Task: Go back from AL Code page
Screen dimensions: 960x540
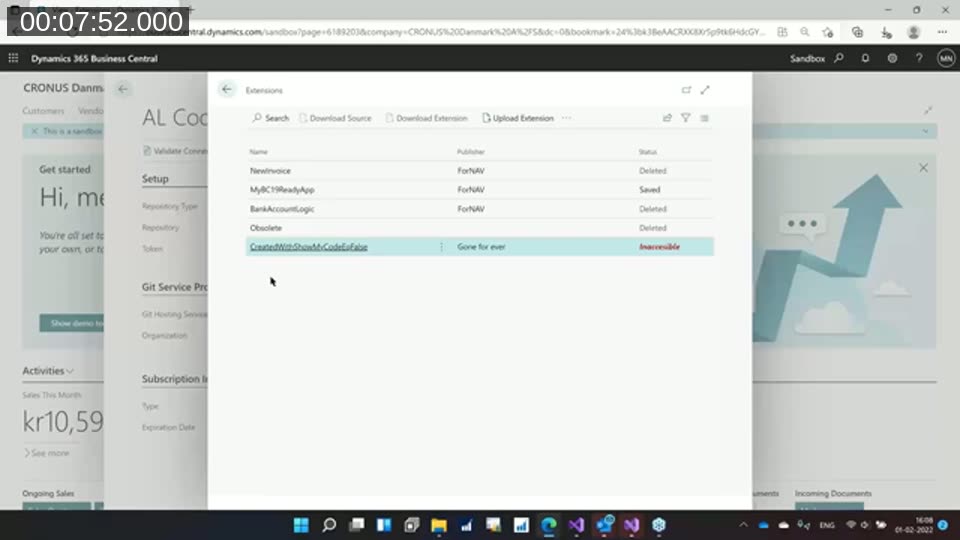Action: point(122,89)
